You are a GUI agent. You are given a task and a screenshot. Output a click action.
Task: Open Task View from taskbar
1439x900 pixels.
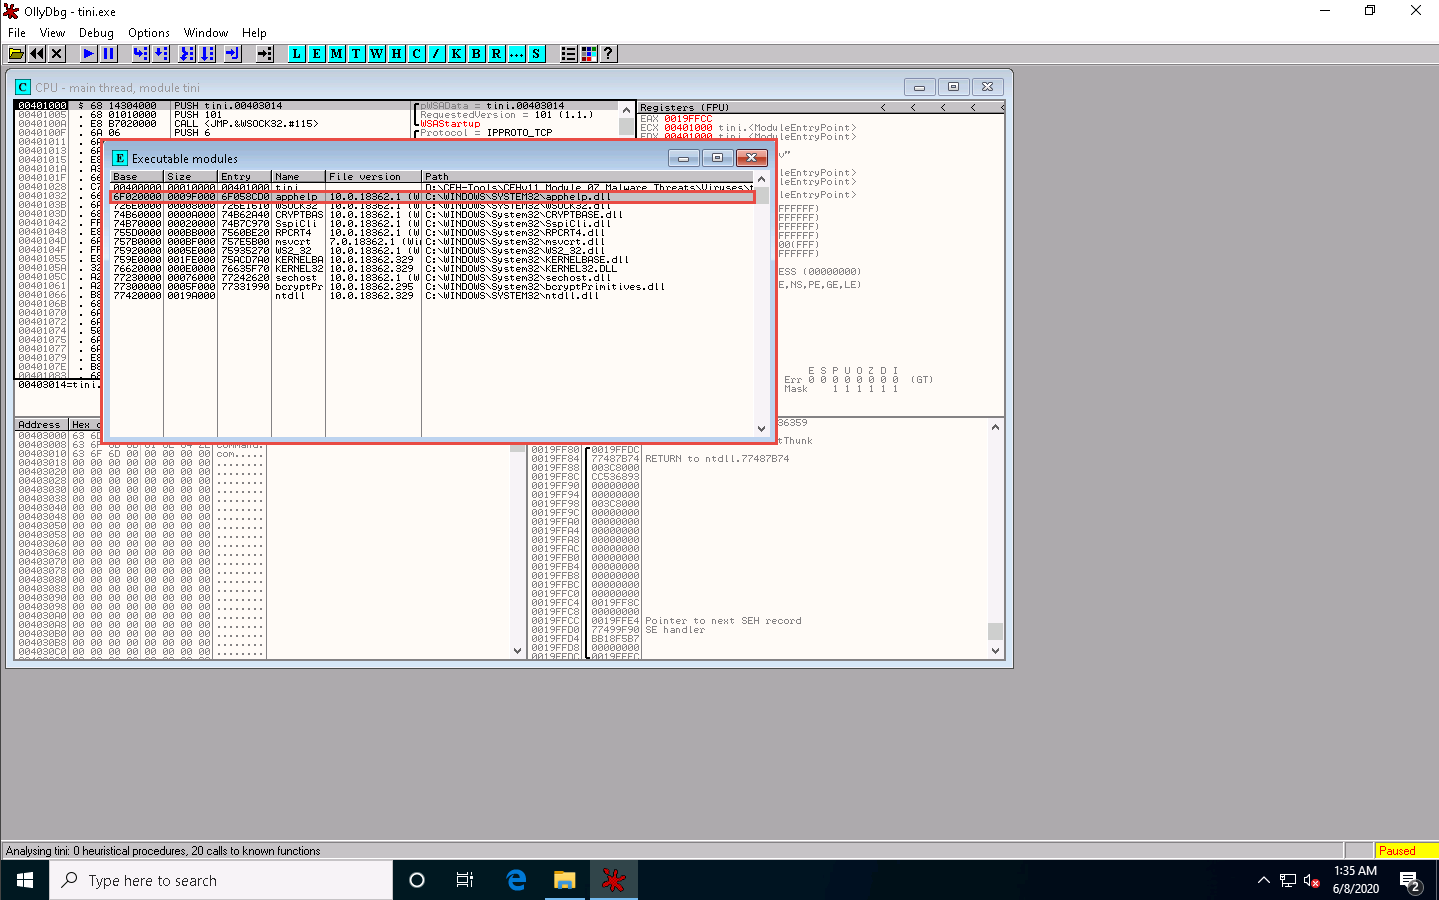pyautogui.click(x=465, y=880)
